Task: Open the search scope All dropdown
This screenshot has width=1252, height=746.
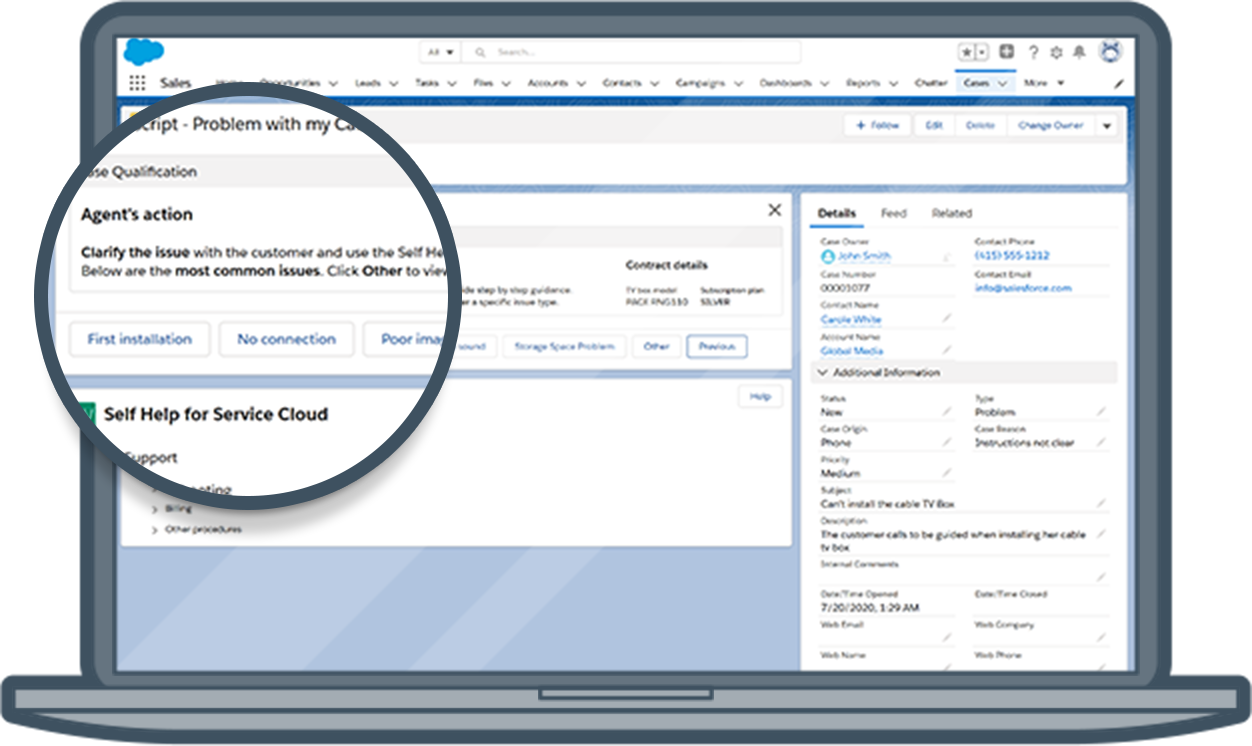Action: click(x=440, y=52)
